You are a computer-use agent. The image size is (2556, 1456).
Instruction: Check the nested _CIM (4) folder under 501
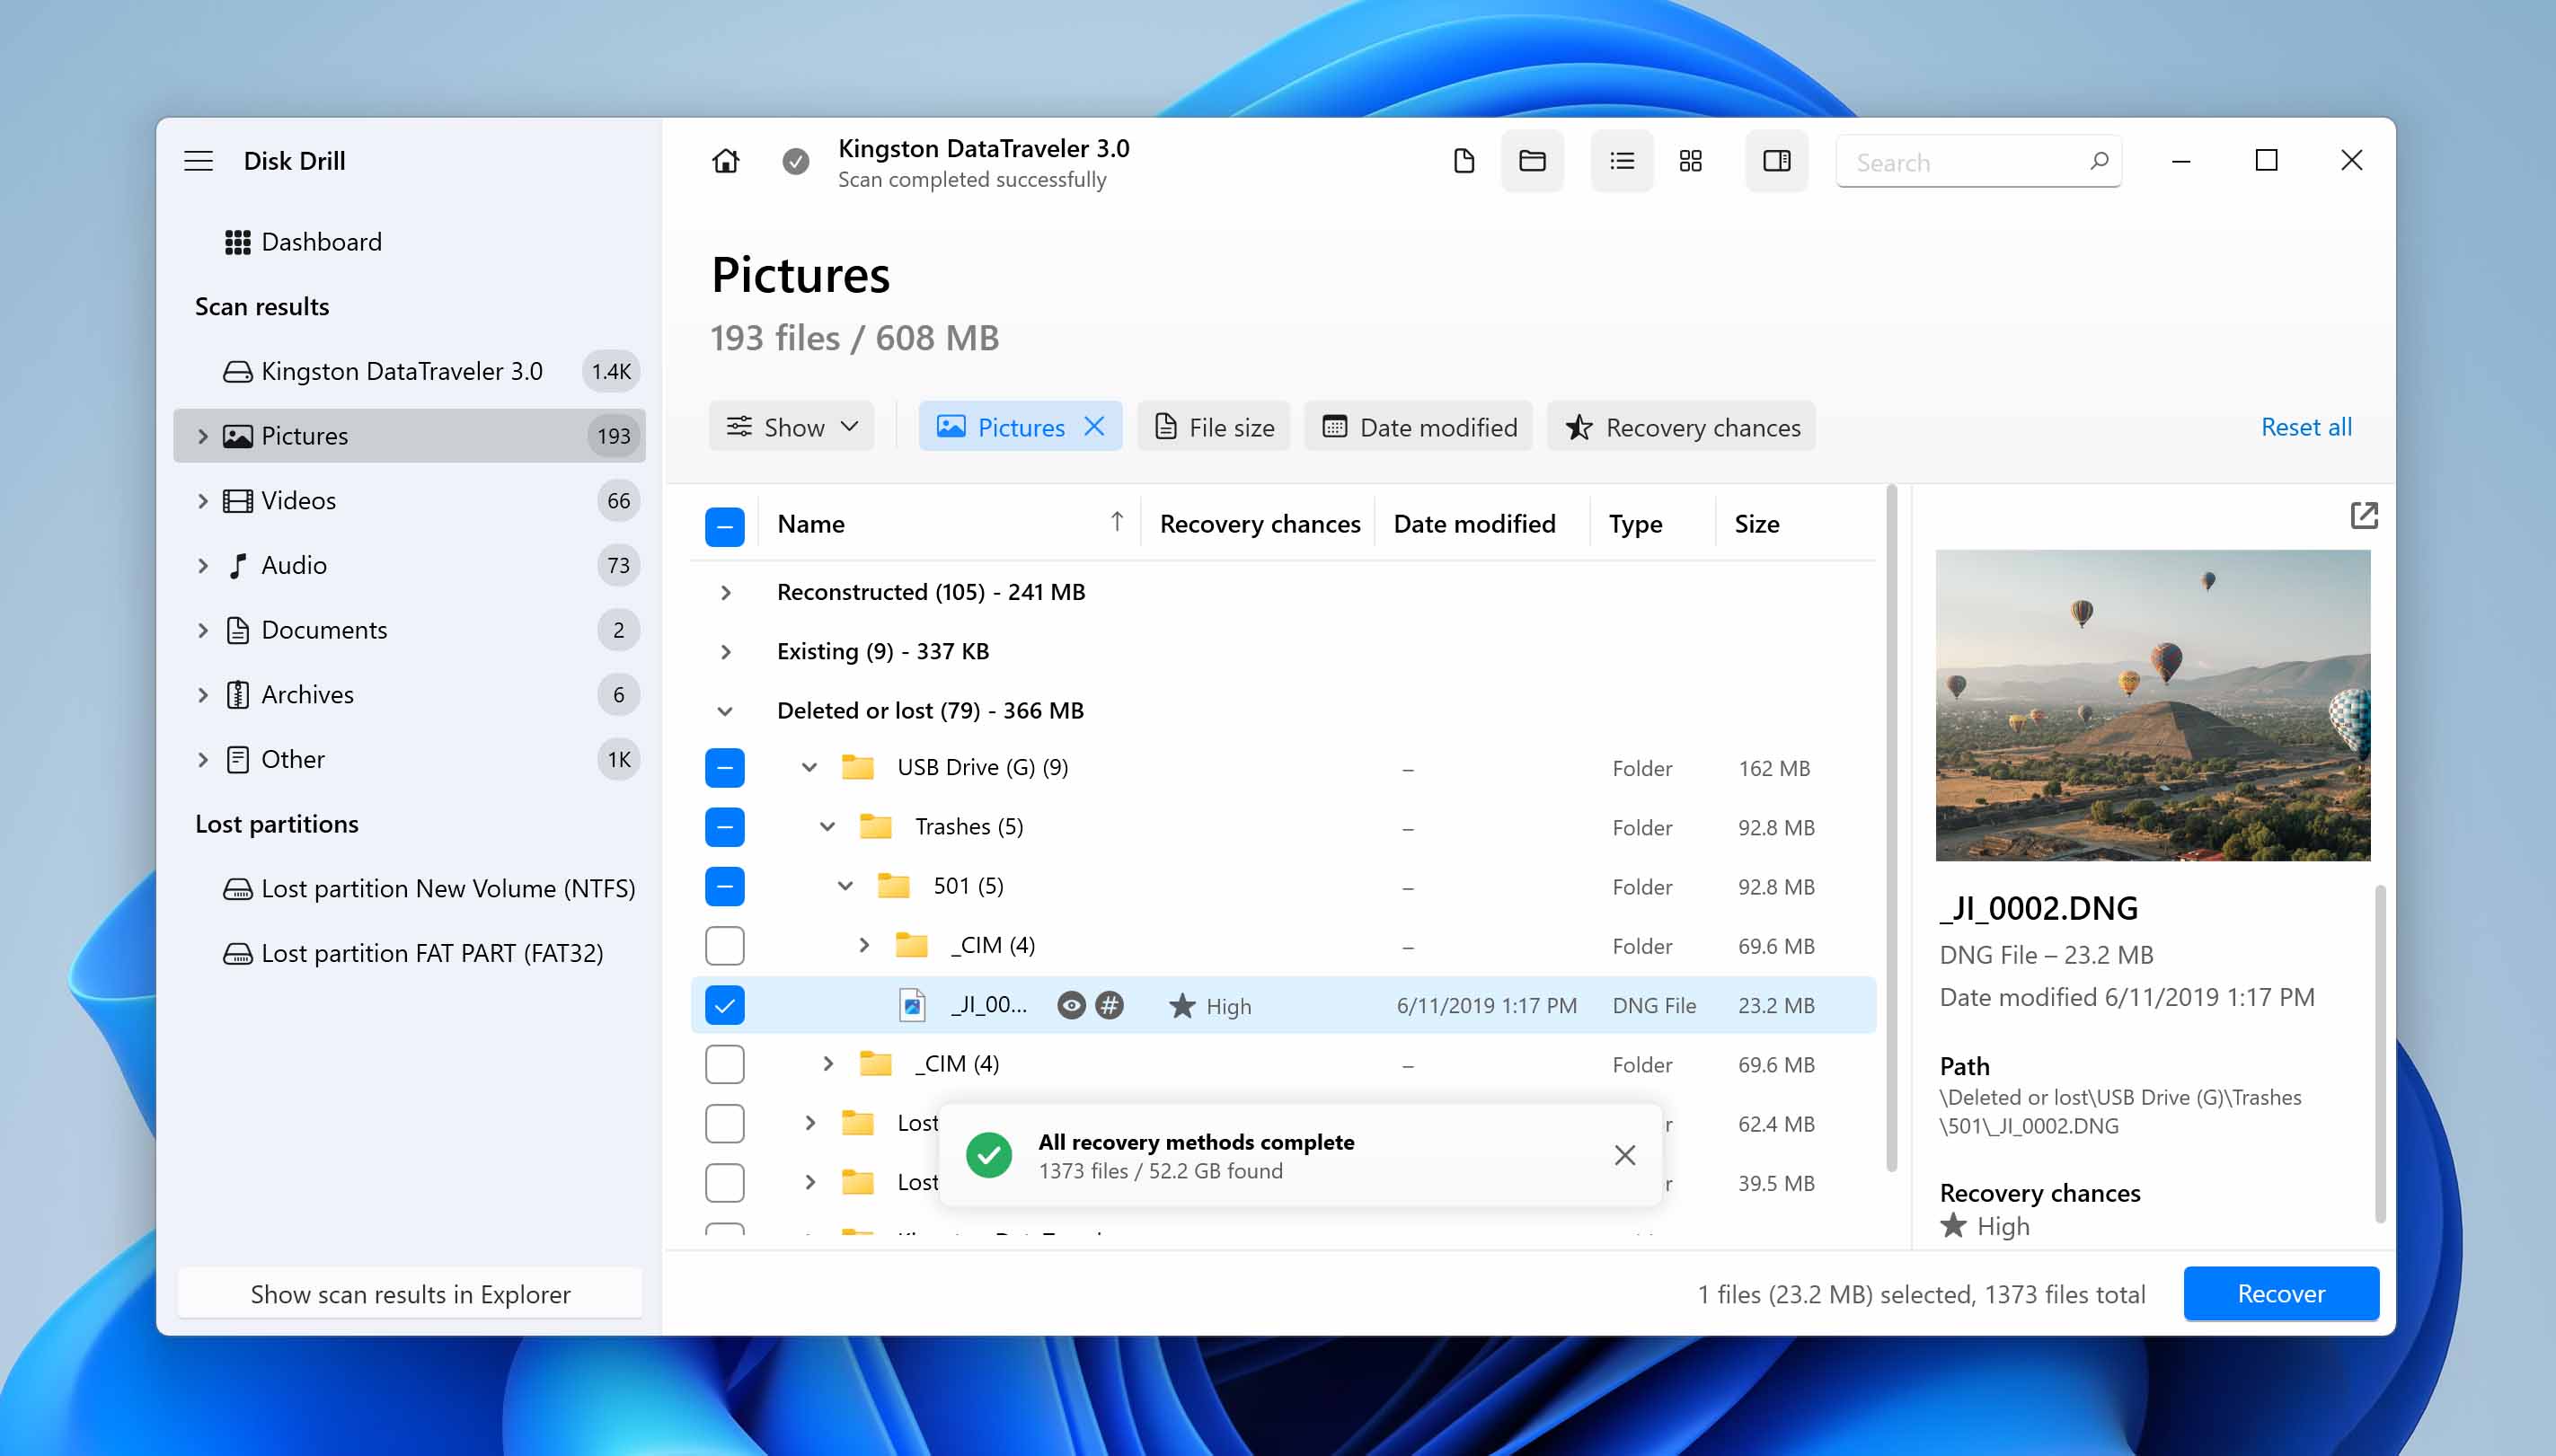[x=724, y=946]
